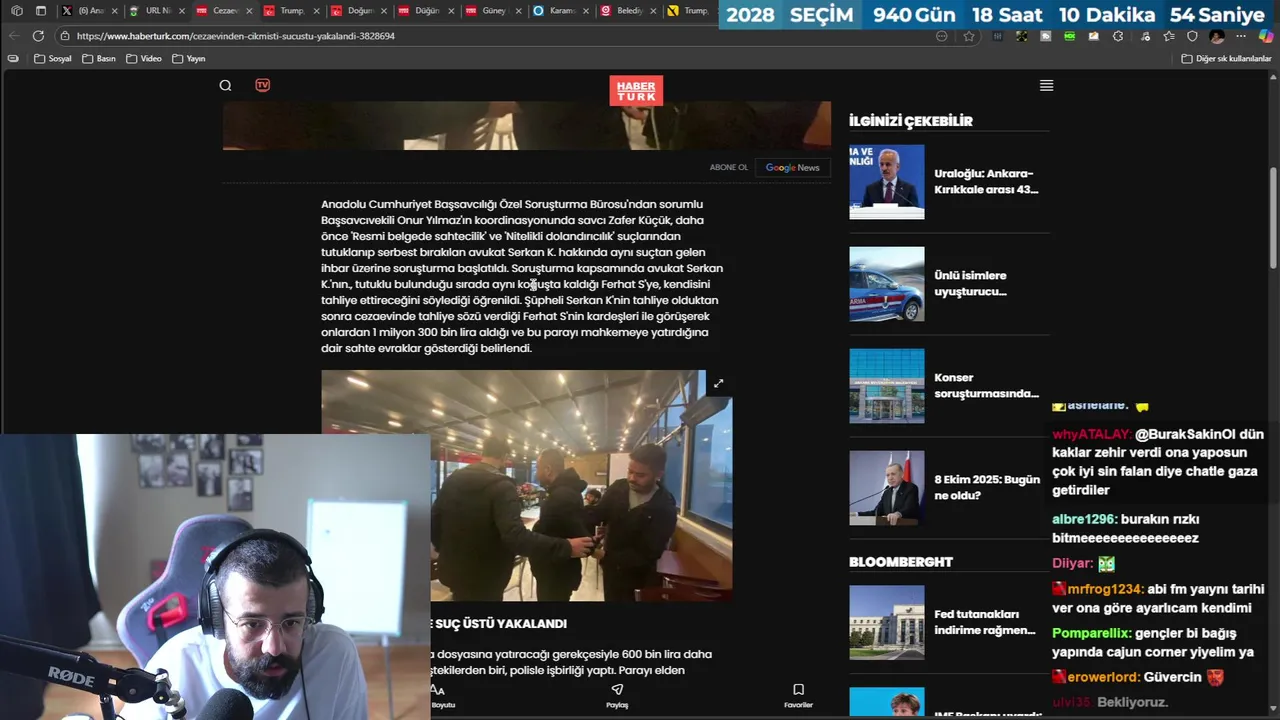The image size is (1280, 720).
Task: Open '8 Ekim 2025: Bugün ne oldu?' link
Action: click(987, 488)
